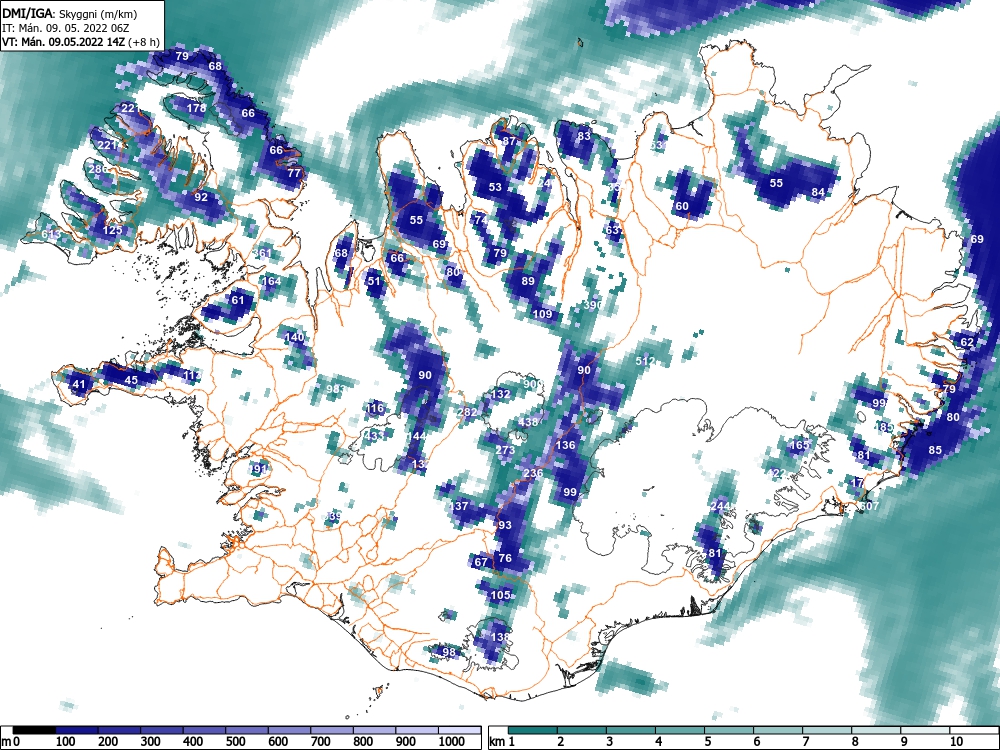The width and height of the screenshot is (1000, 750).
Task: Select the 1000 m pale lilac legend swatch
Action: click(459, 730)
